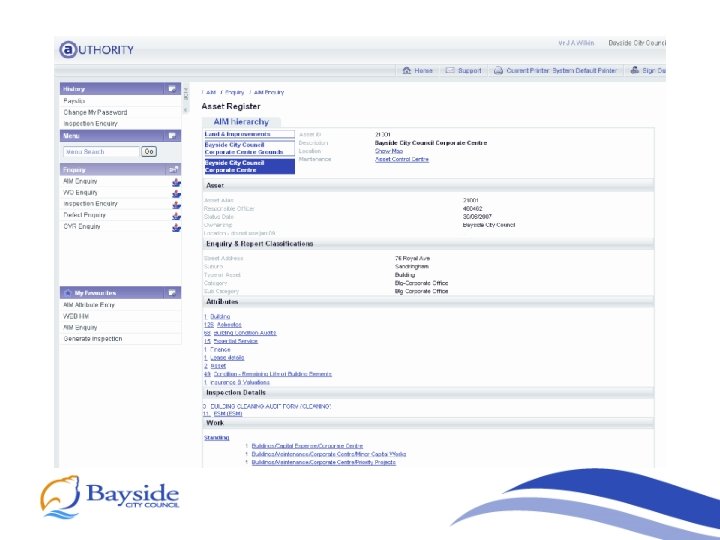Click favourite icon beside Defect Enquiry
The width and height of the screenshot is (720, 540).
click(176, 216)
